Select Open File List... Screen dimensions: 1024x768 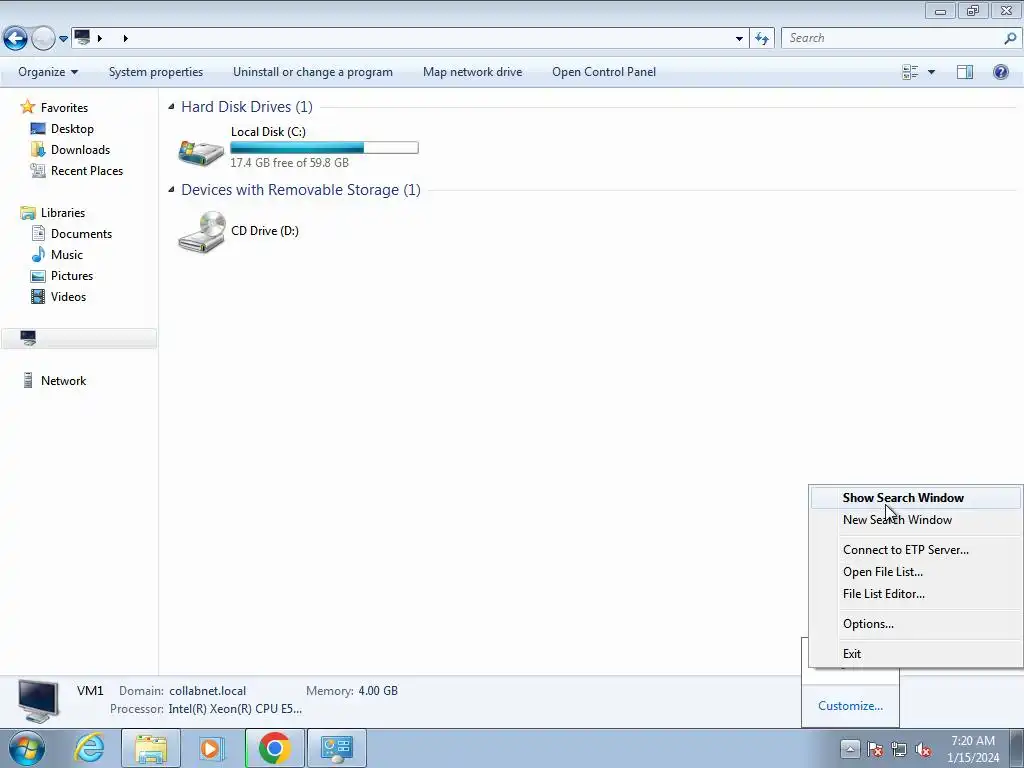(916, 572)
